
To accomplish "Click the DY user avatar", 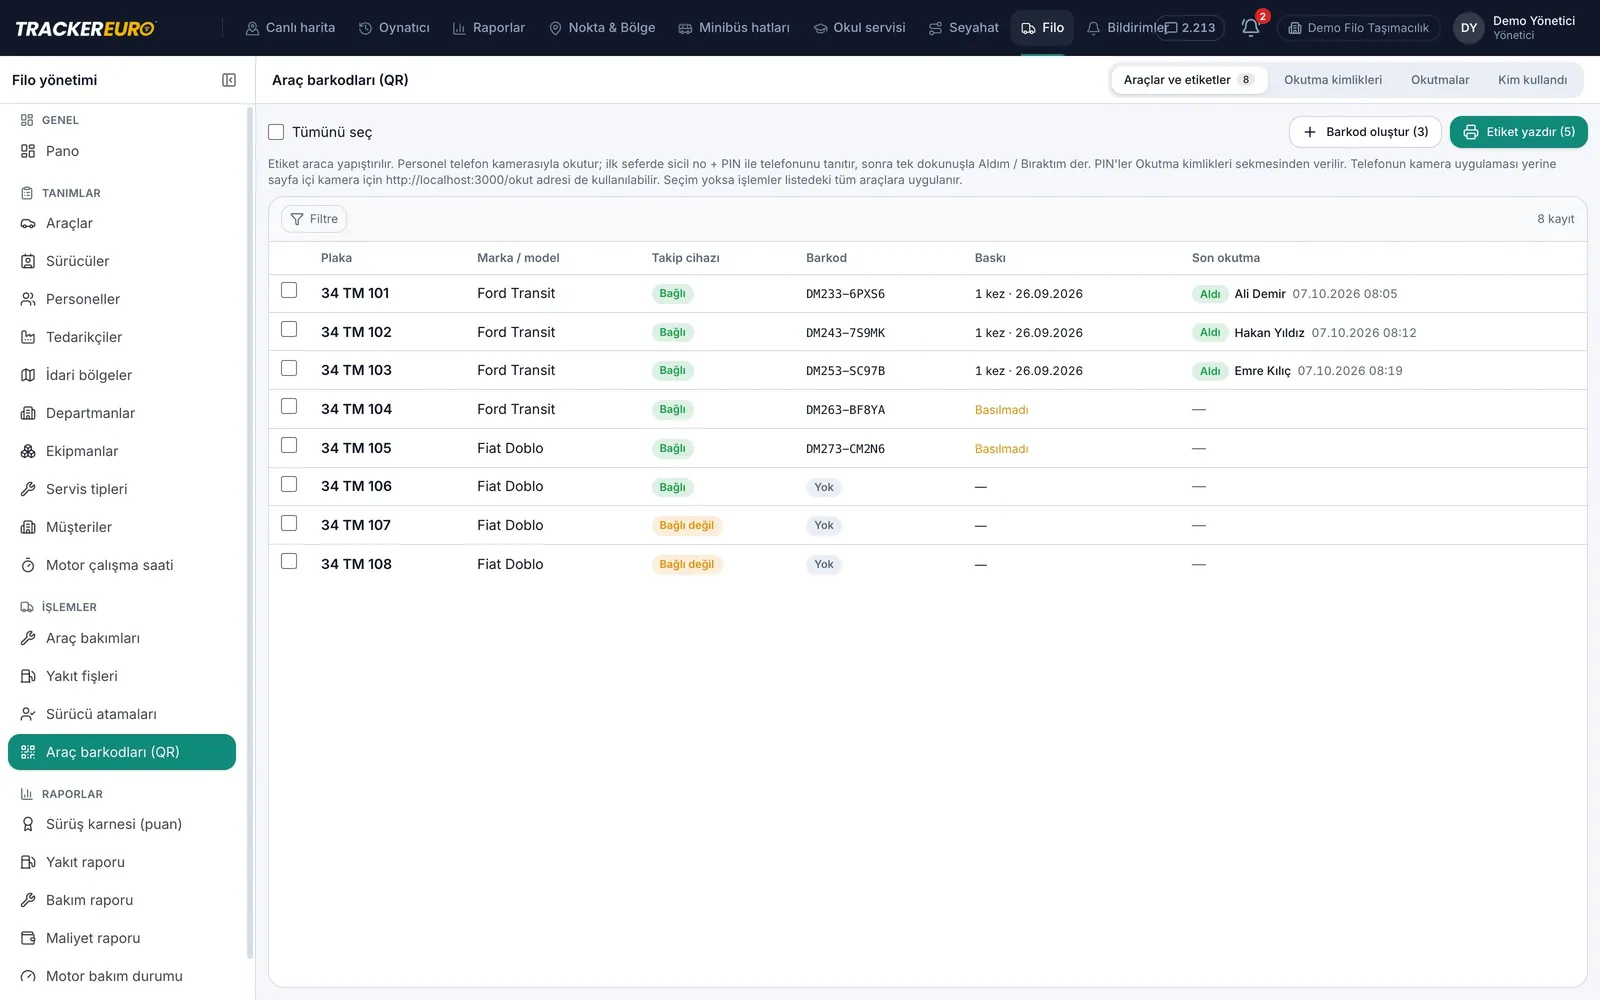I will (1468, 28).
